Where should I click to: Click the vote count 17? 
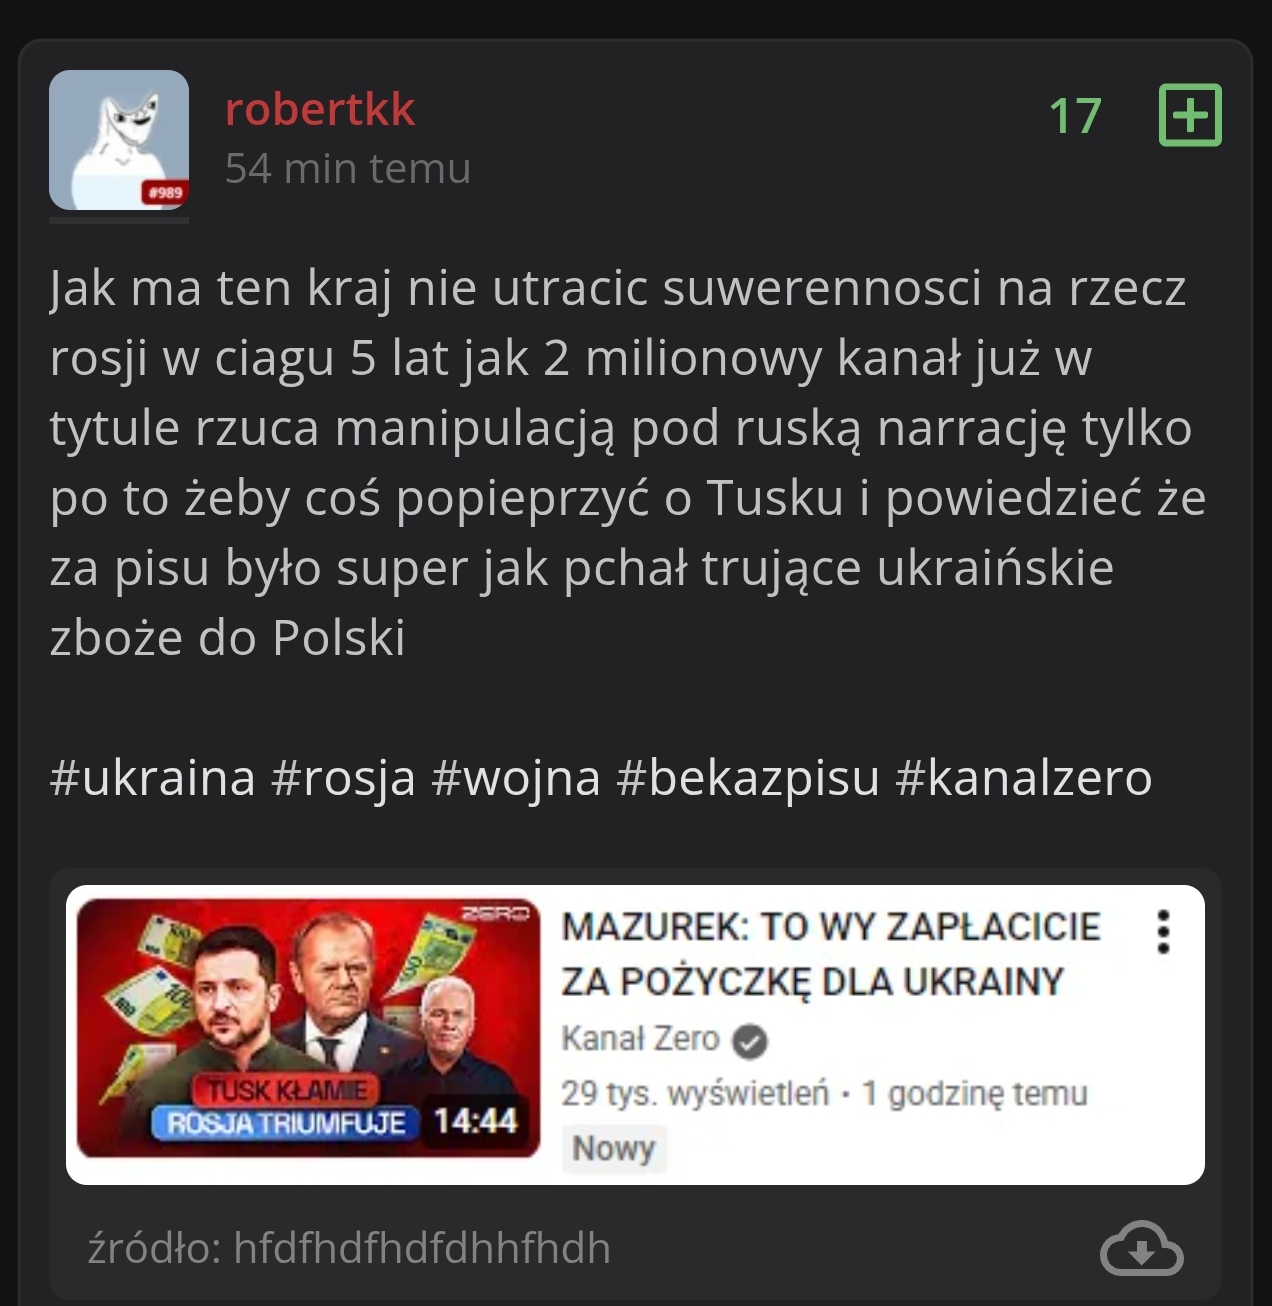[1075, 116]
